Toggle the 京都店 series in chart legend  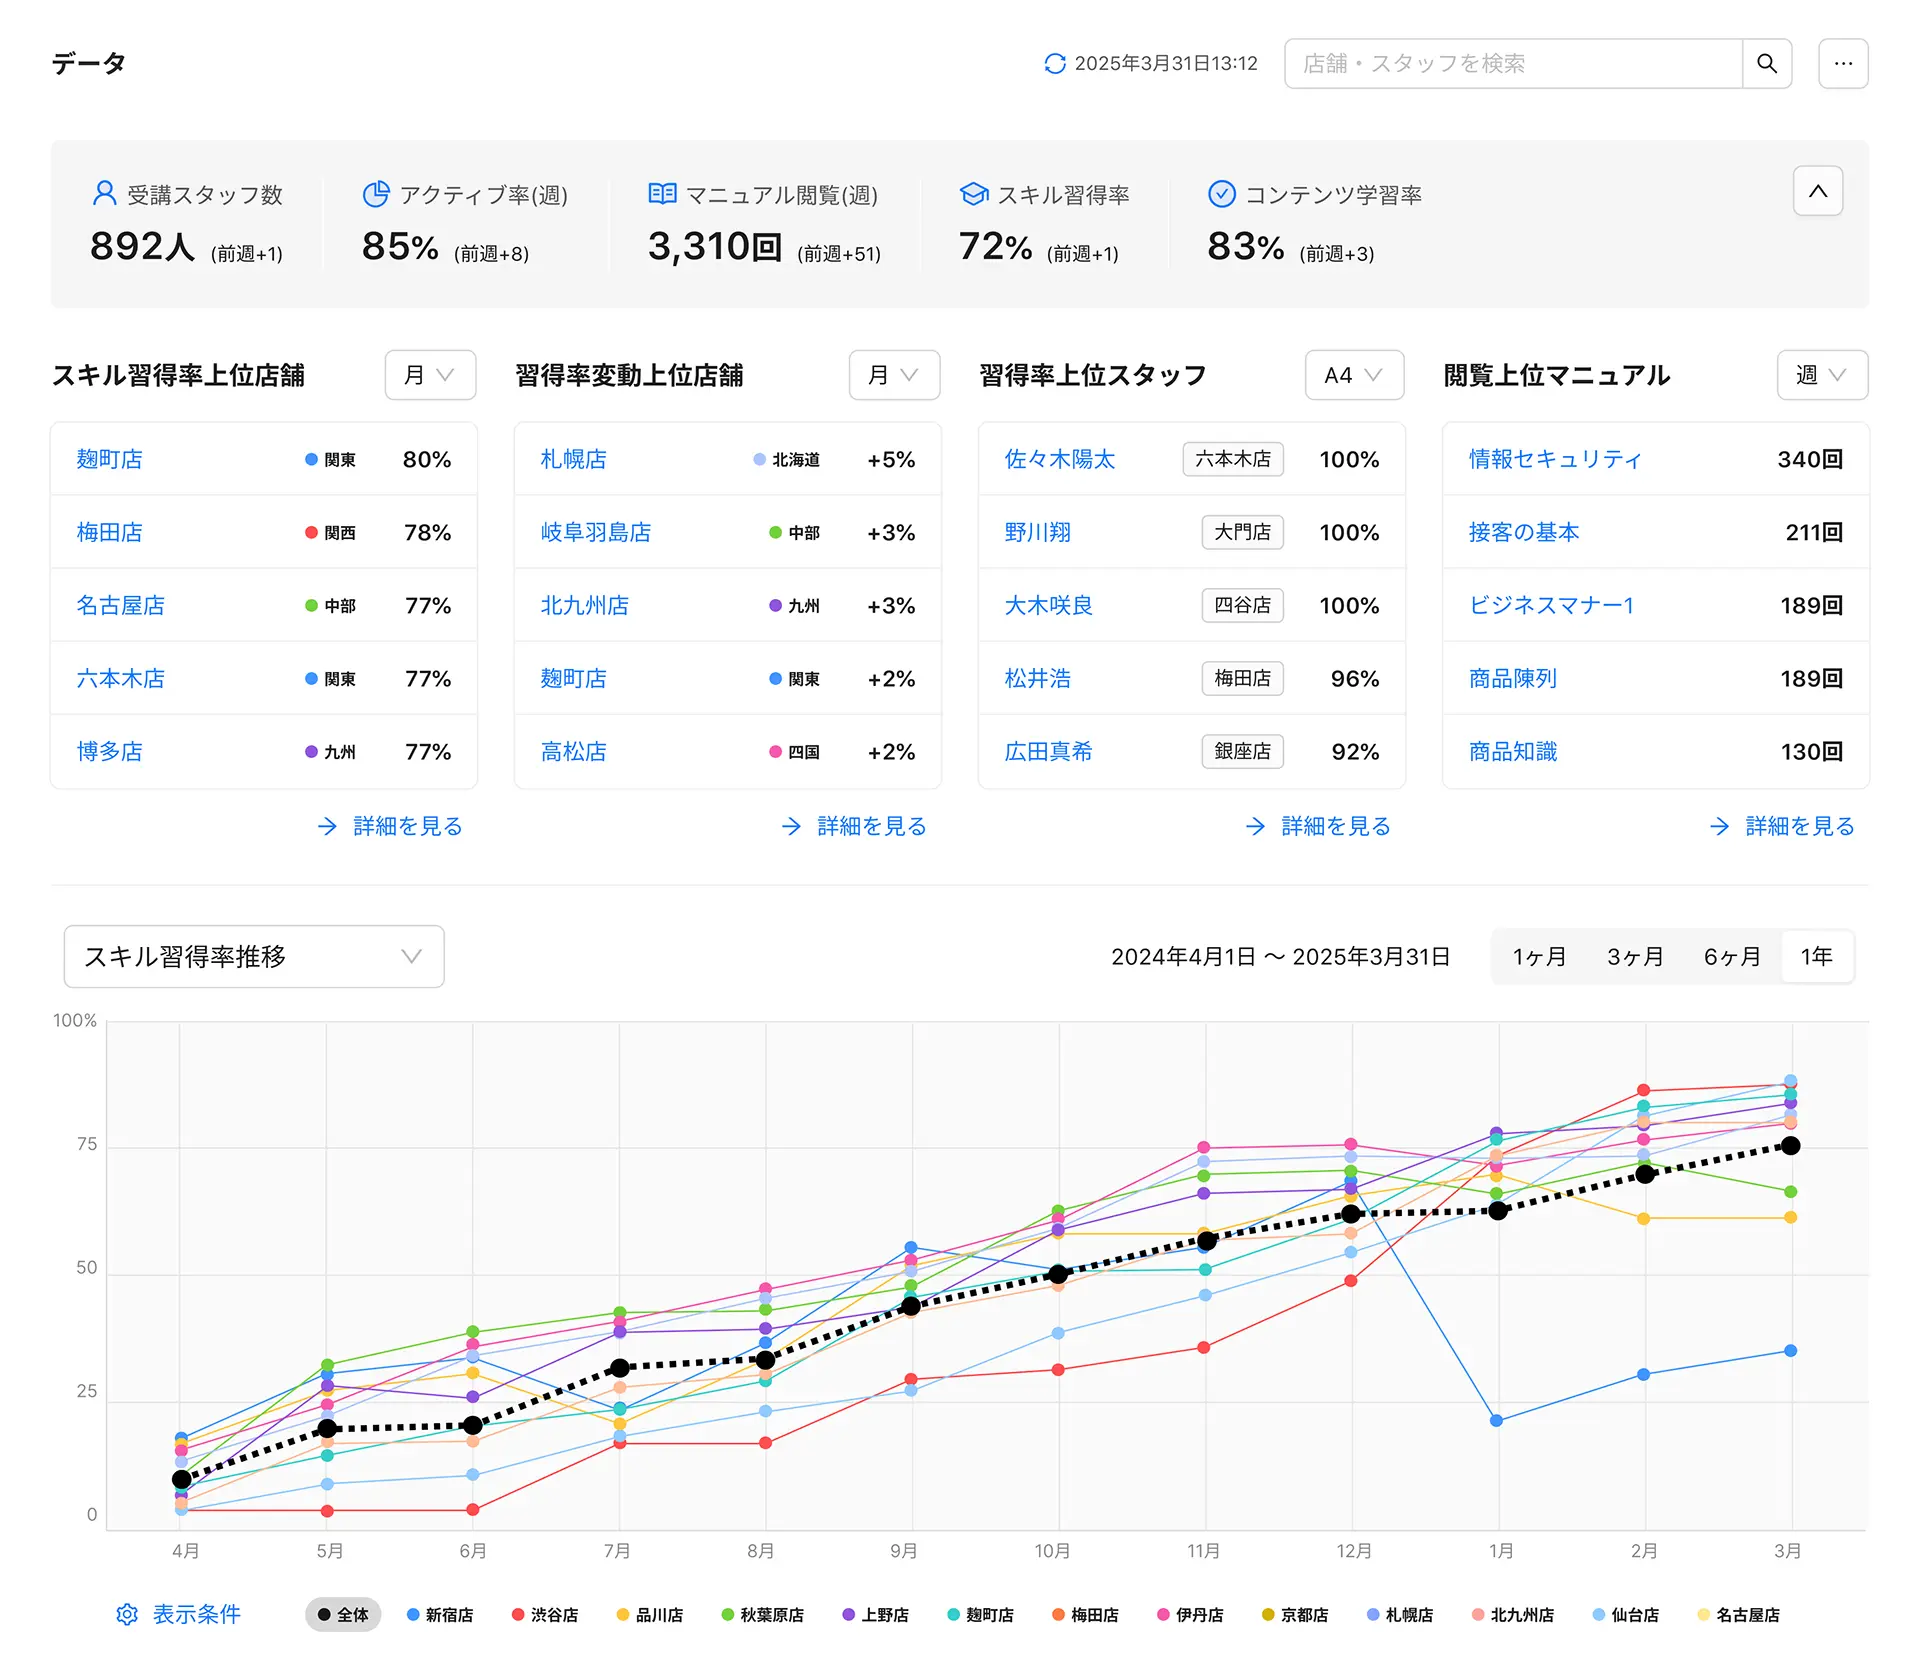(x=1295, y=1614)
